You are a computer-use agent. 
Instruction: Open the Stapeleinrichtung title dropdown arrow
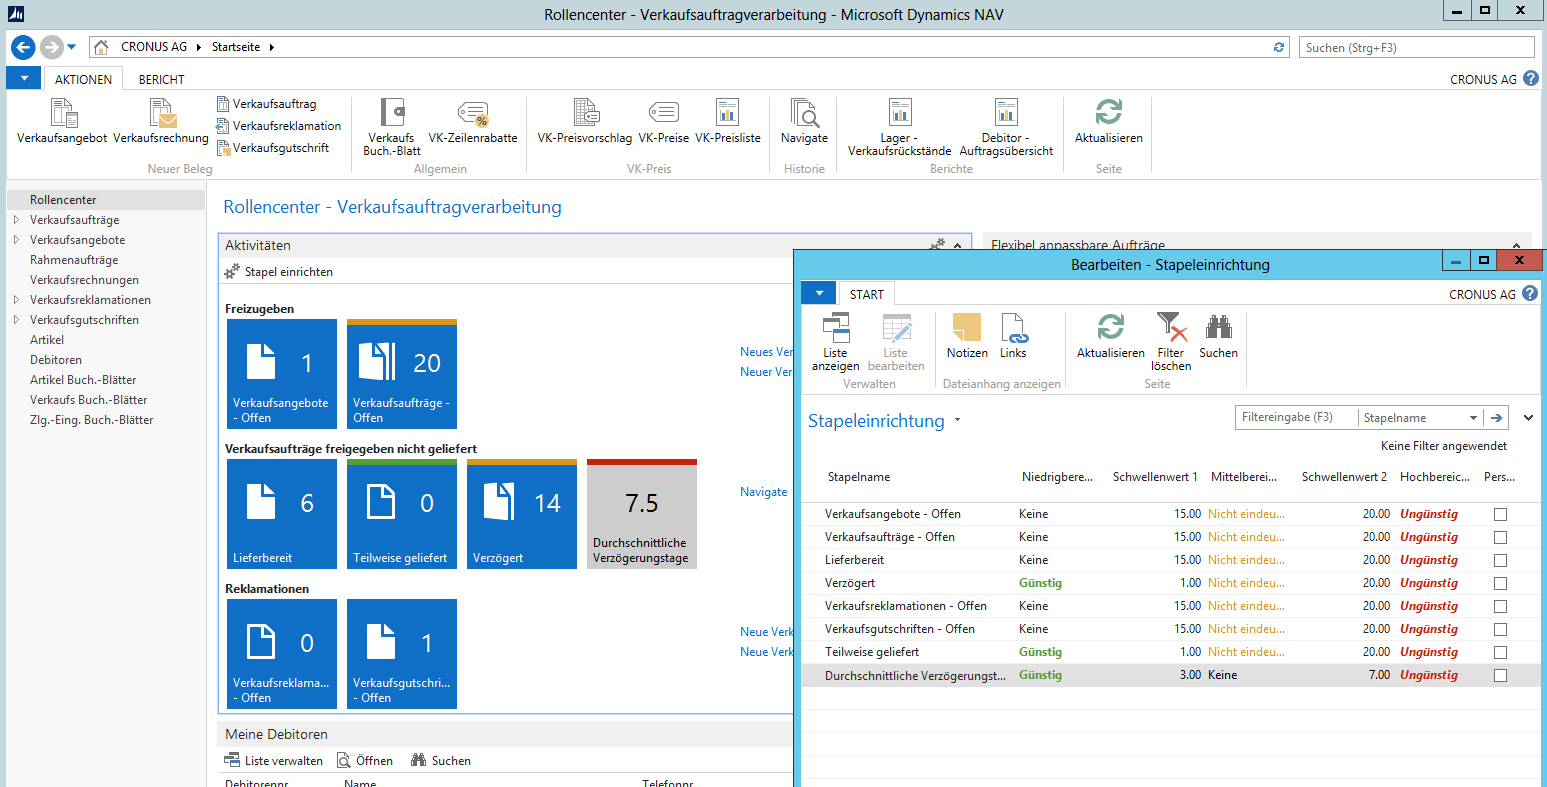(x=957, y=421)
